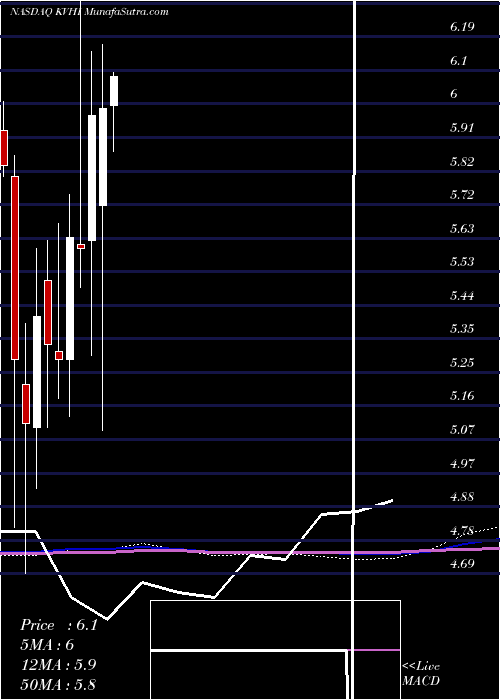Click the 12MA : 5.9 readout
Image resolution: width=500 pixels, height=700 pixels.
click(x=58, y=665)
